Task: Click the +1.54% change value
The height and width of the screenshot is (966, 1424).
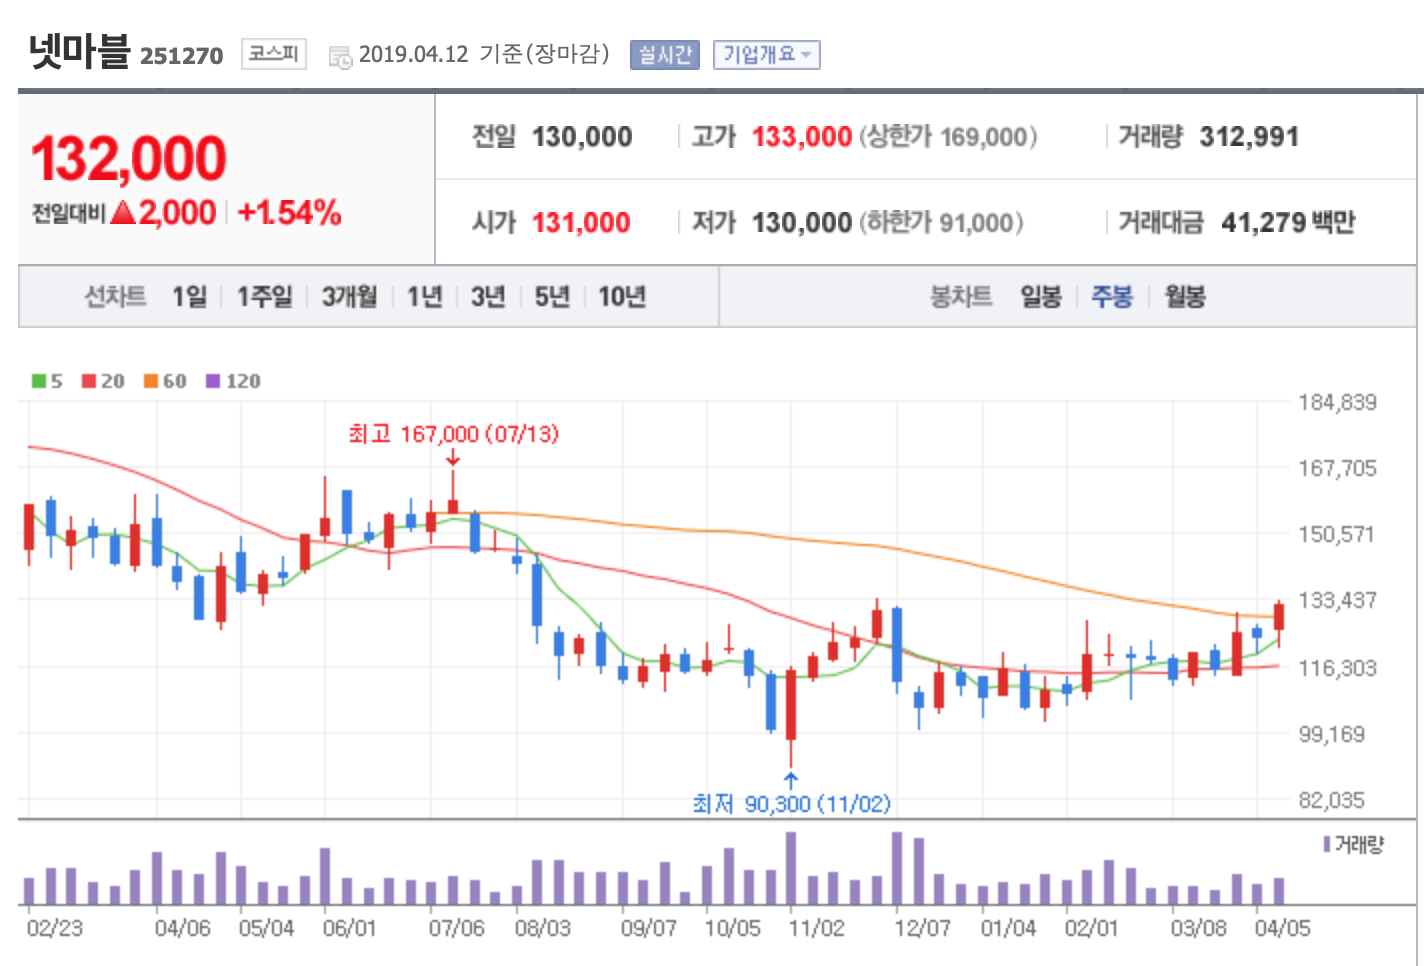Action: click(x=289, y=212)
